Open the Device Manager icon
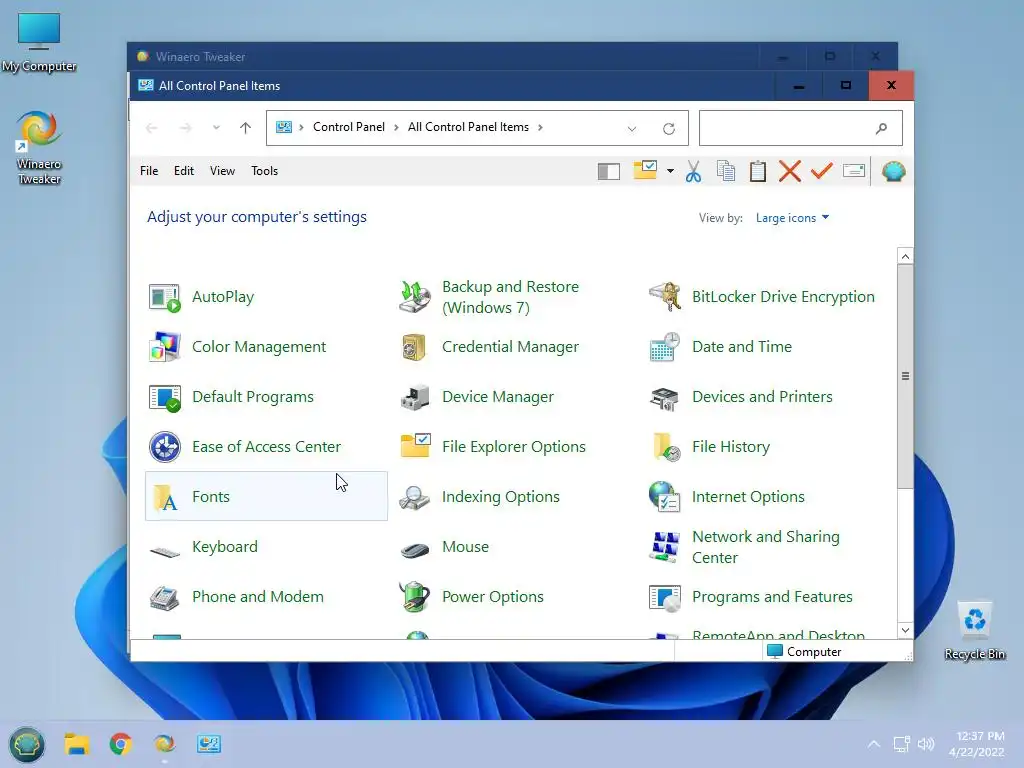The height and width of the screenshot is (768, 1024). pos(415,397)
